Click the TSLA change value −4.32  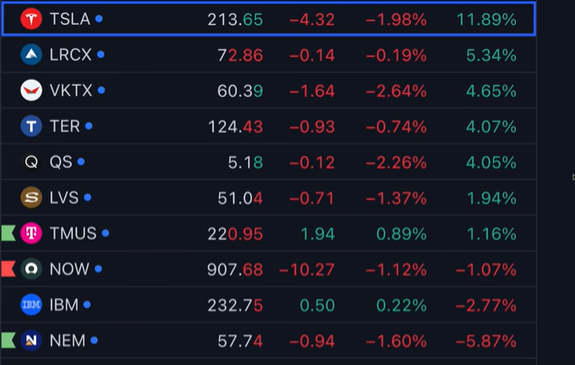click(x=312, y=20)
